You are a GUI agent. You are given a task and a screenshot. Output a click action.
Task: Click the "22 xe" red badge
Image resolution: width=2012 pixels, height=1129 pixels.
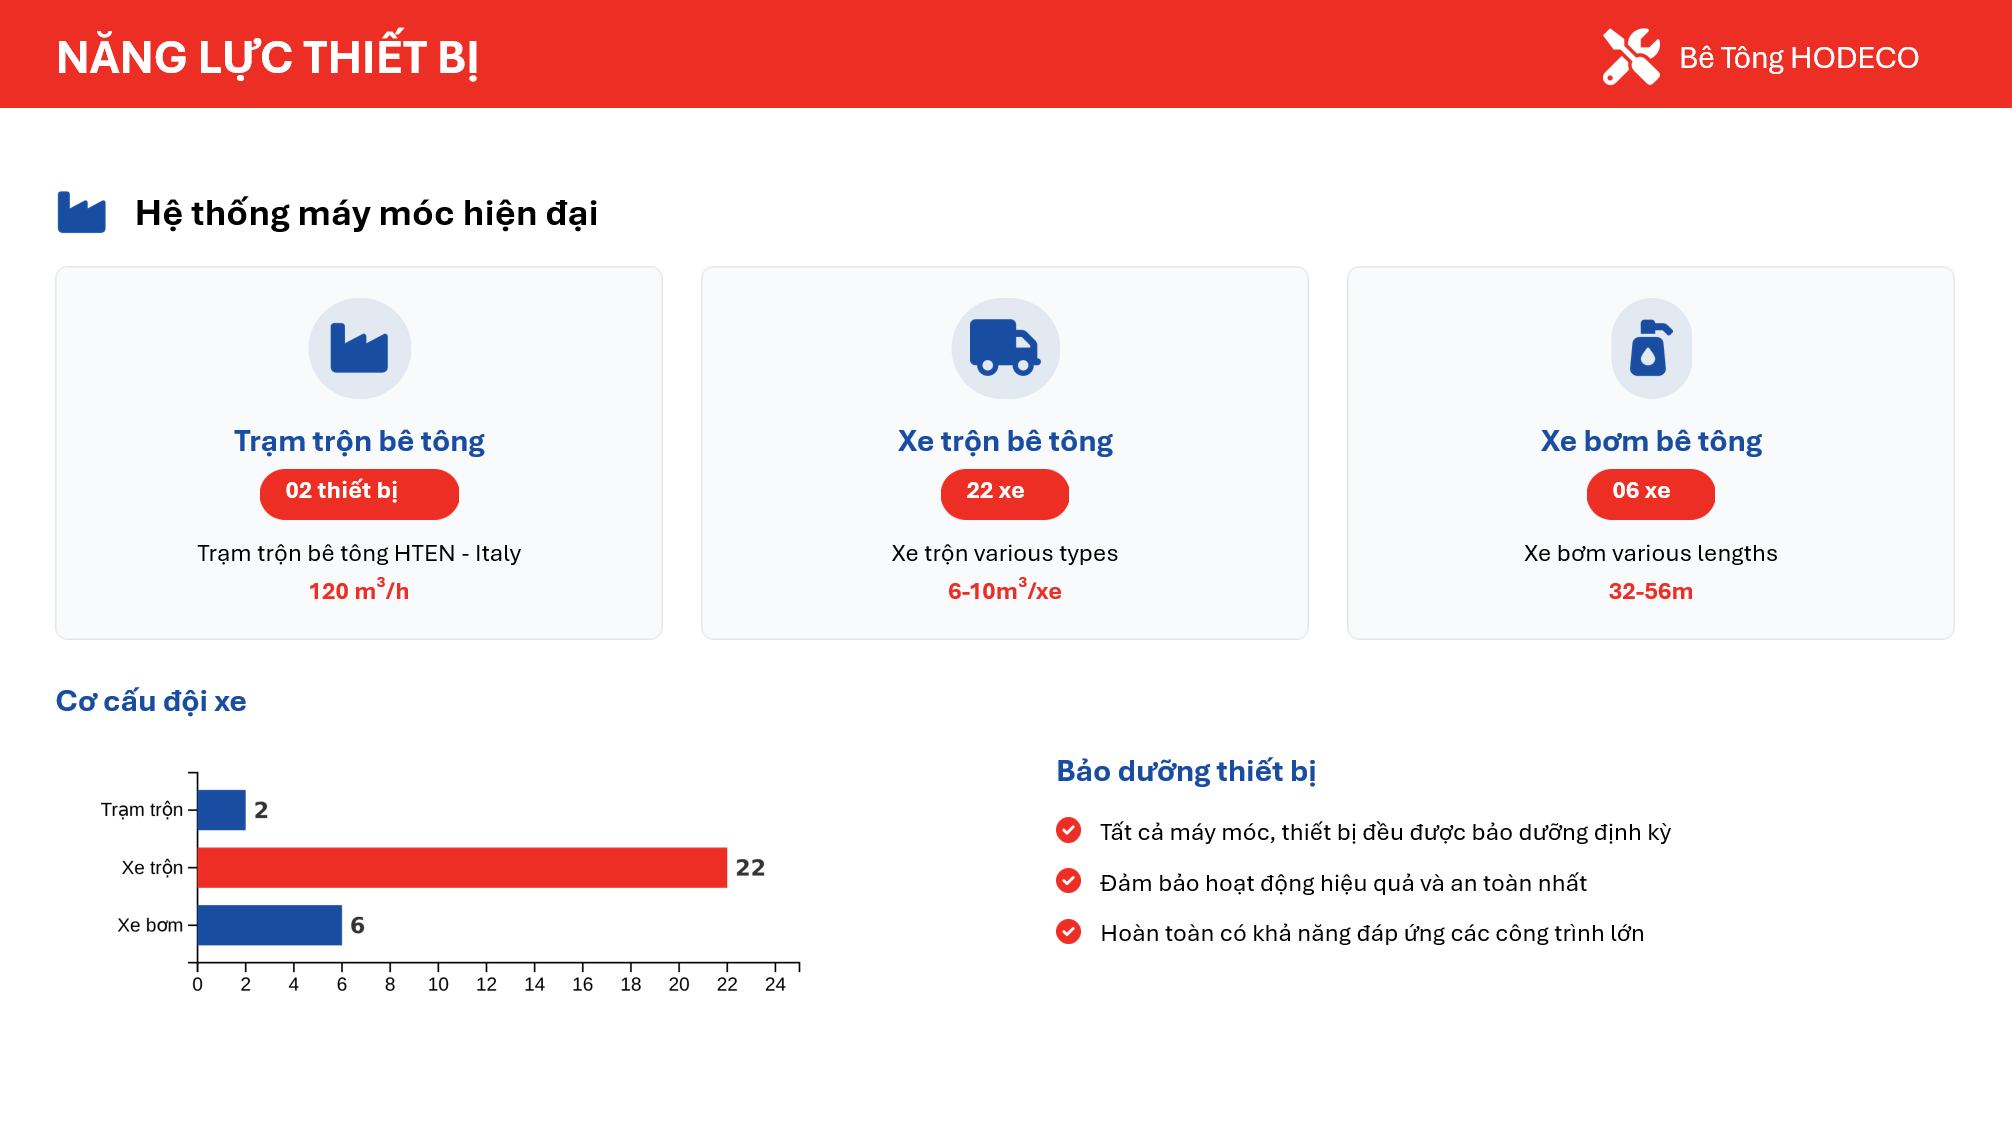point(1004,493)
